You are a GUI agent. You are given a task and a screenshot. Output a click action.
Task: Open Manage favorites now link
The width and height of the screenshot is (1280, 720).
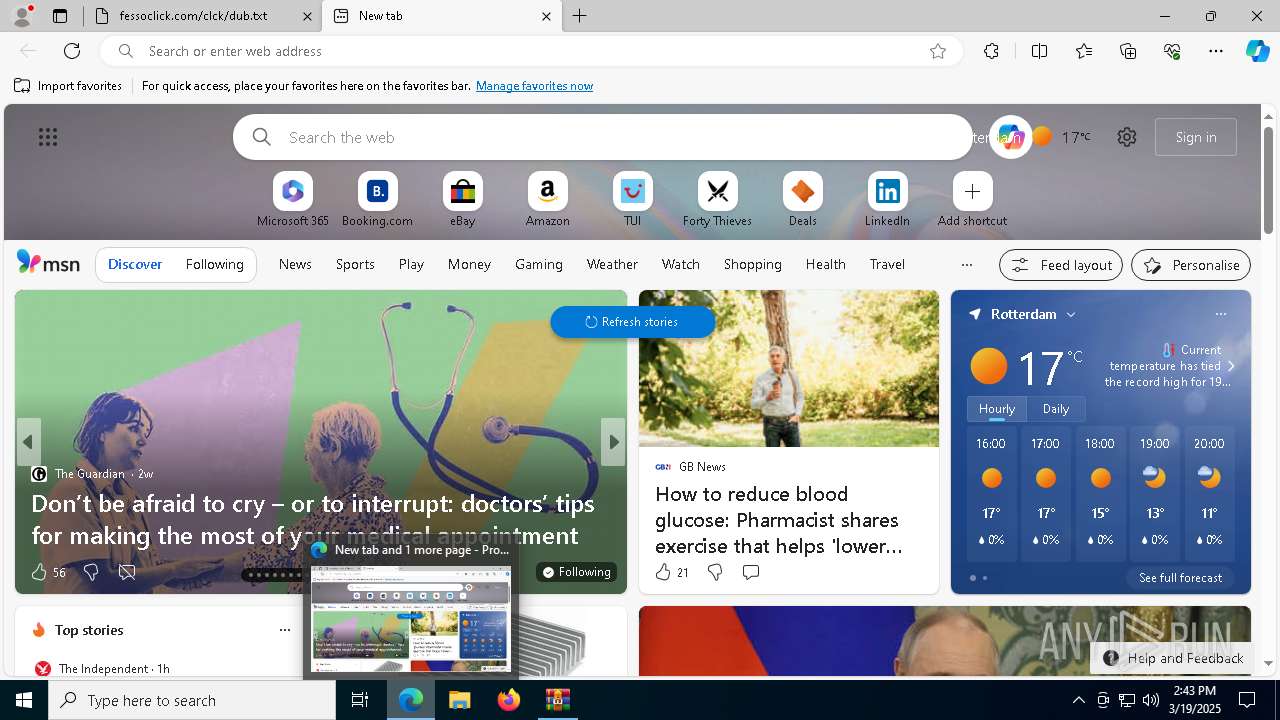(534, 86)
